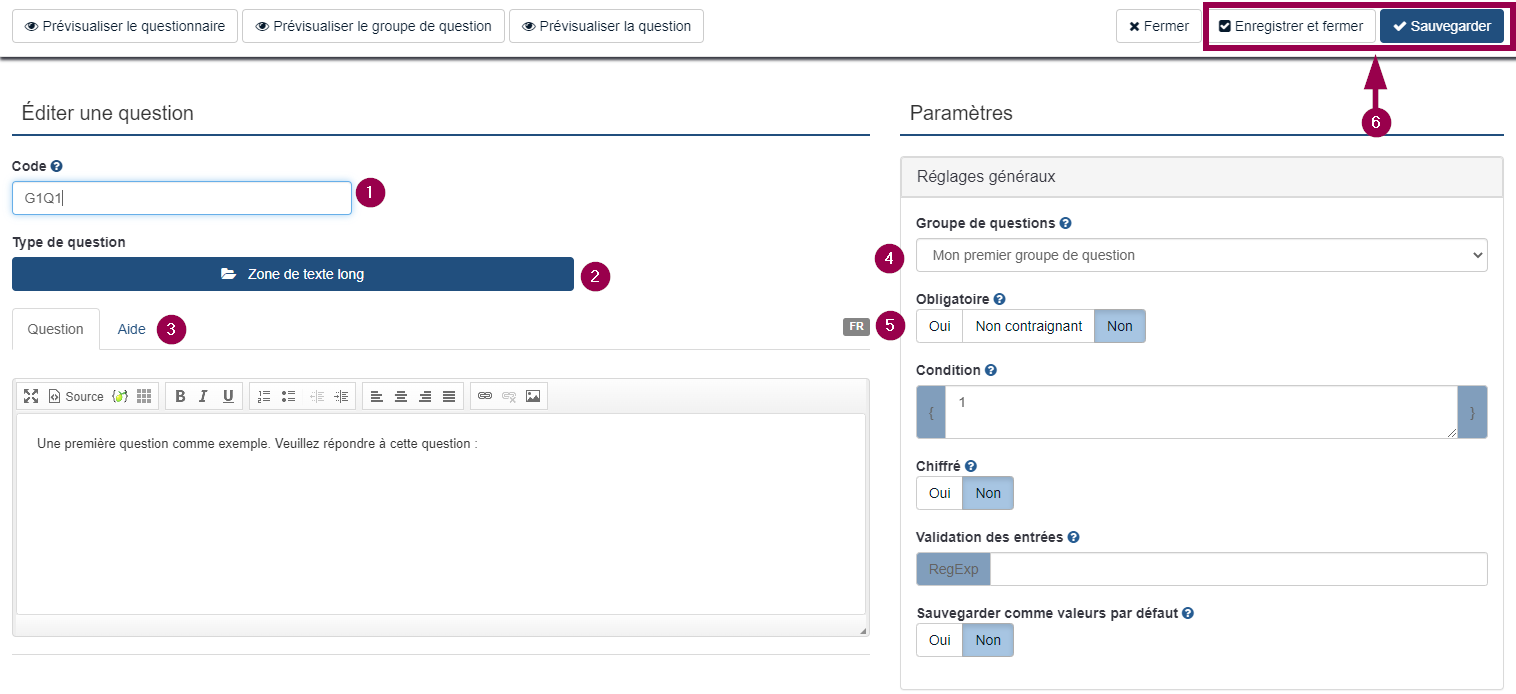Apply italic using the editor toolbar
Viewport: 1516px width, 694px height.
pyautogui.click(x=203, y=396)
